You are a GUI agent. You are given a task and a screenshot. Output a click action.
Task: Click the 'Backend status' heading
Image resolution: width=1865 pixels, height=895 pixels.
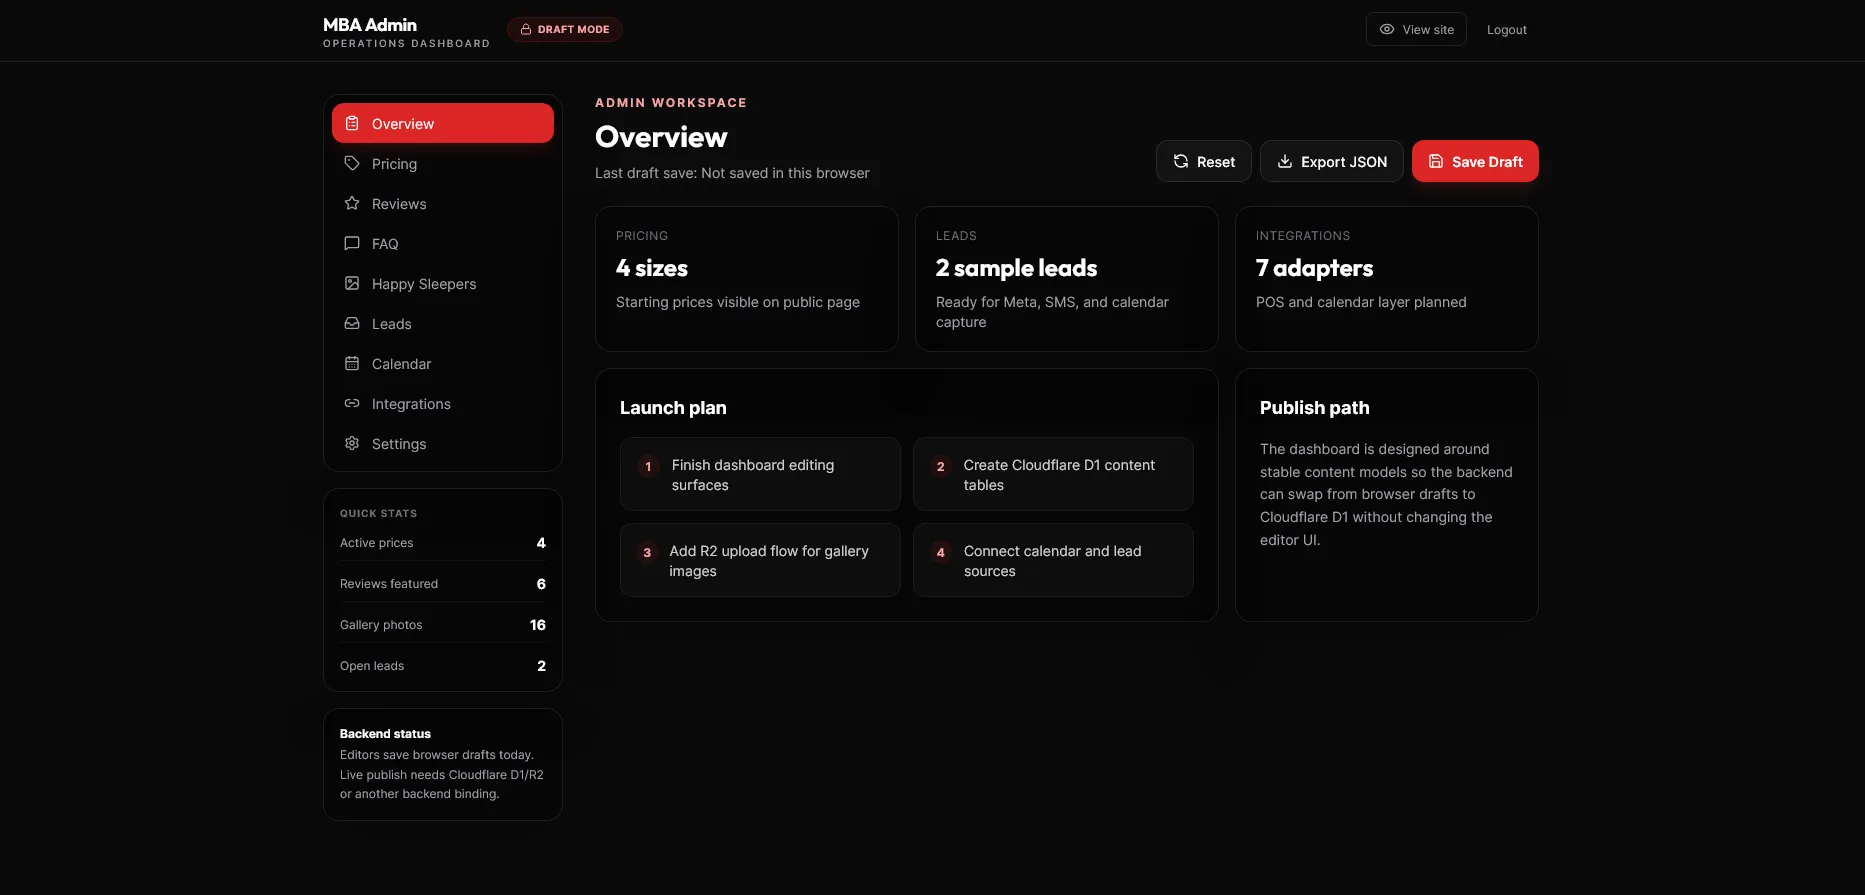point(385,734)
